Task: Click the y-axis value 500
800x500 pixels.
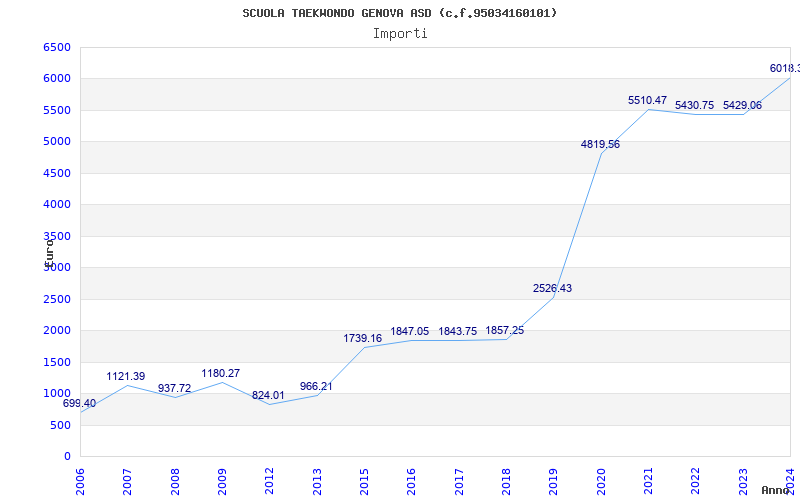Action: (x=60, y=426)
